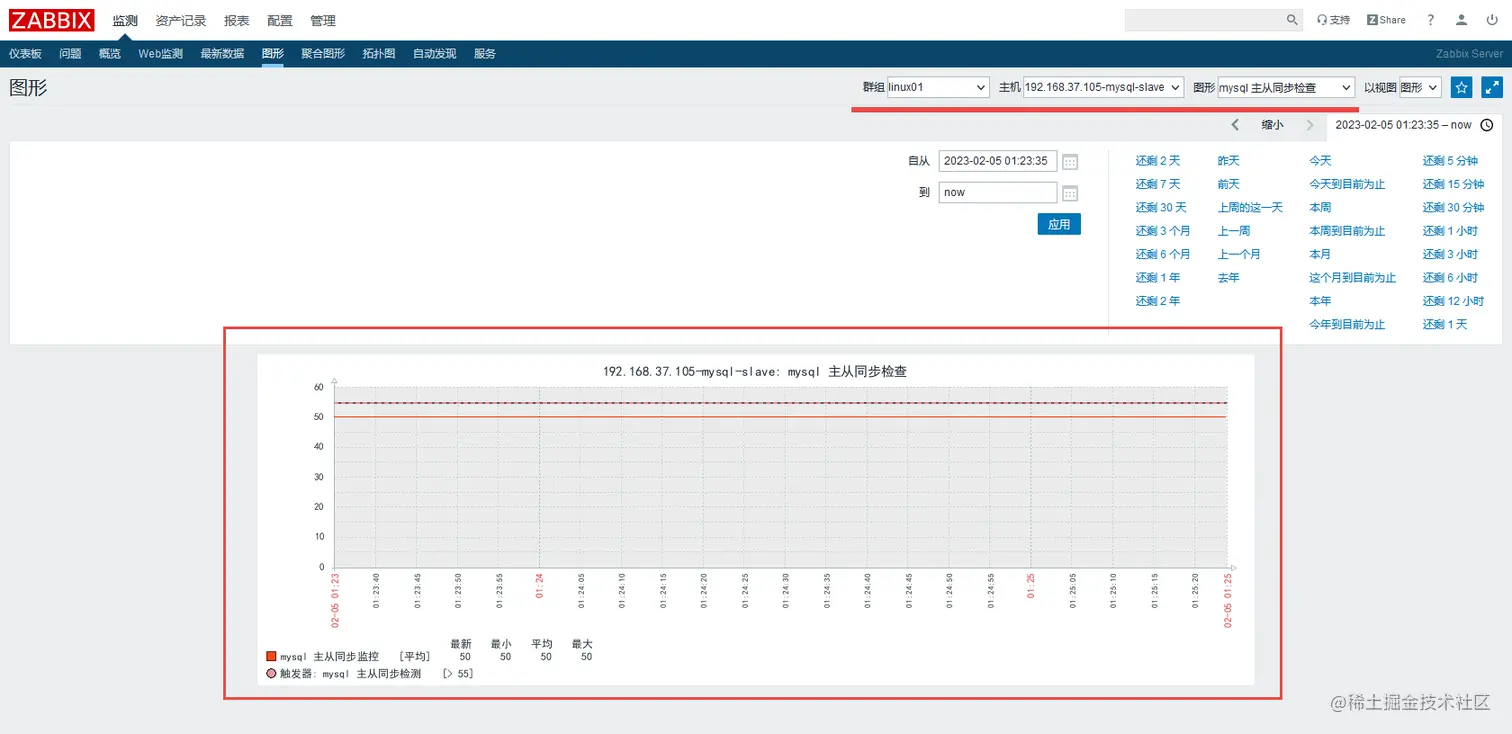This screenshot has width=1512, height=734.
Task: Select the 还剩 7 天 range
Action: (1158, 184)
